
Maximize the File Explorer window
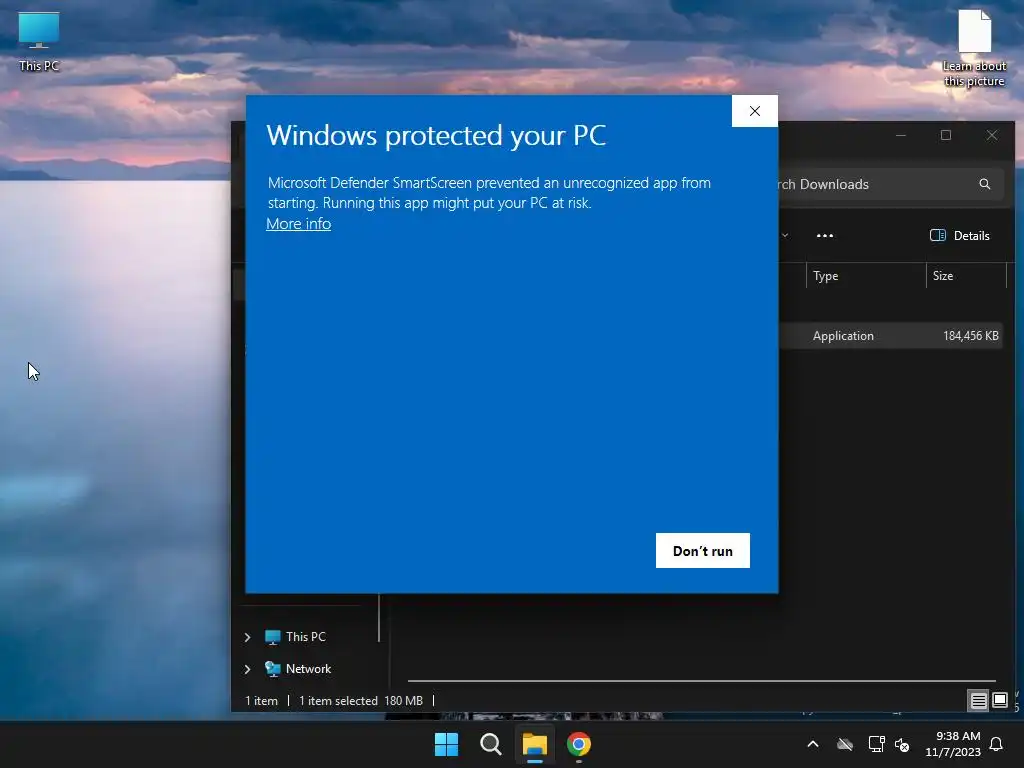click(946, 135)
